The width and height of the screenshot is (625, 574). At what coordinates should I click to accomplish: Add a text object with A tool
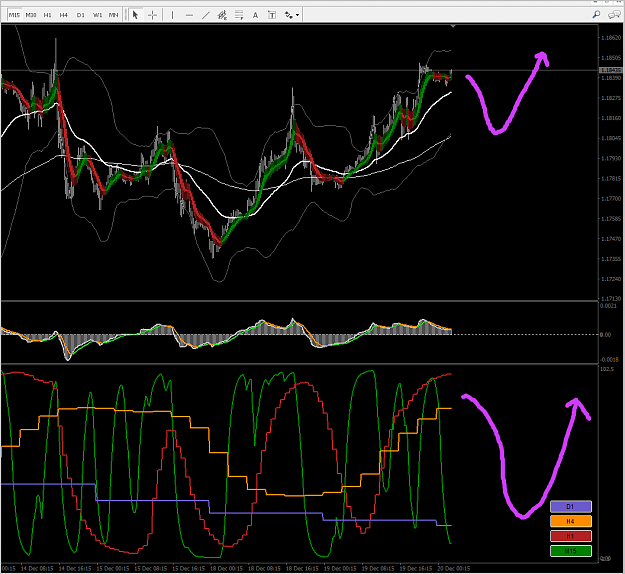255,15
